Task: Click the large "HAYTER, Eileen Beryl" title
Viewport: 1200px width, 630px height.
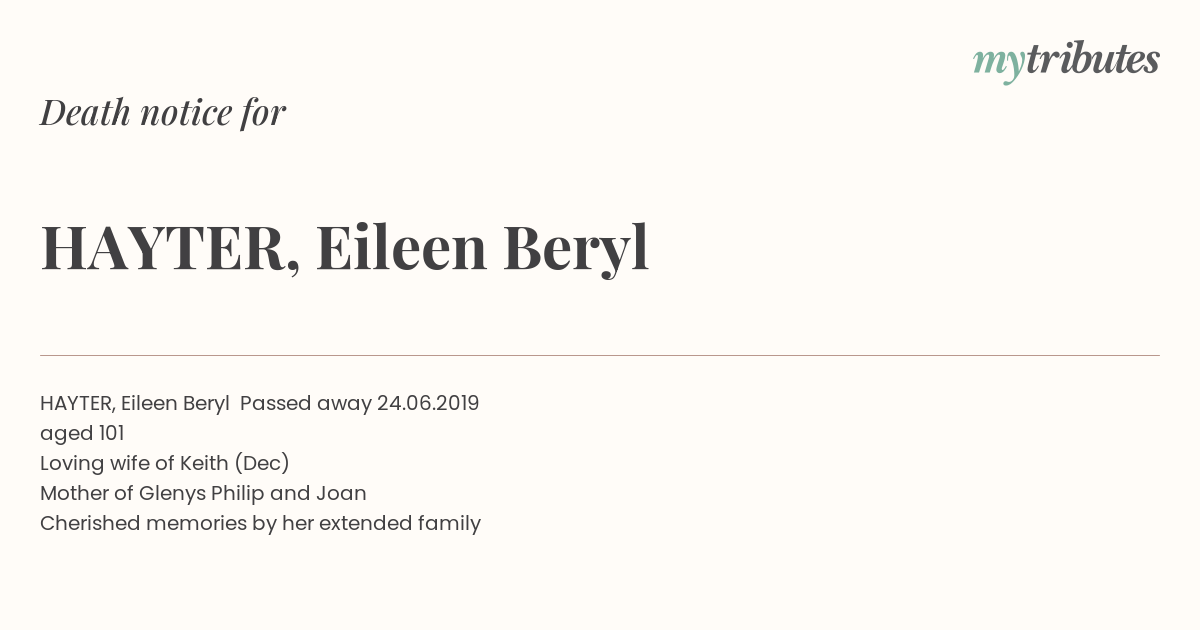Action: pos(345,247)
